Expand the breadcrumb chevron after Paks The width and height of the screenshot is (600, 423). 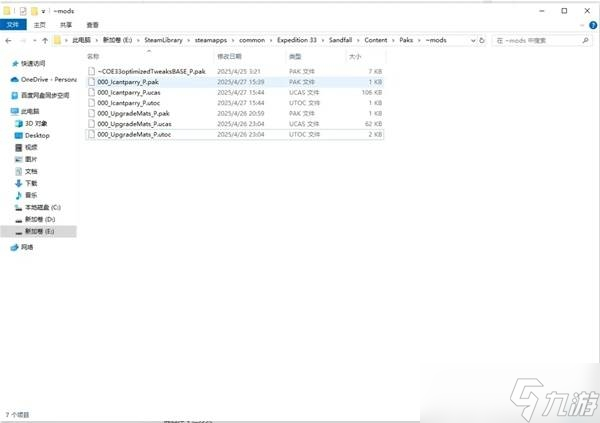[419, 40]
